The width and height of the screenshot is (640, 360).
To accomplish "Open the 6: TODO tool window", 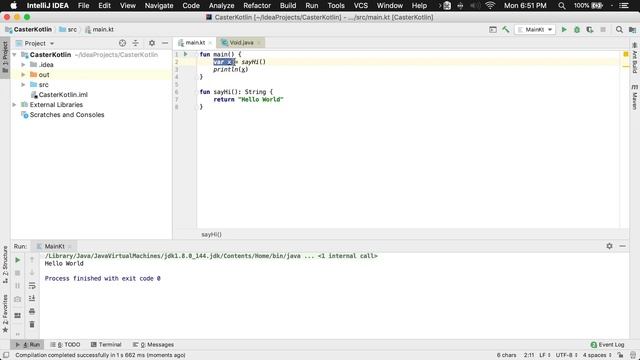I will click(x=65, y=344).
